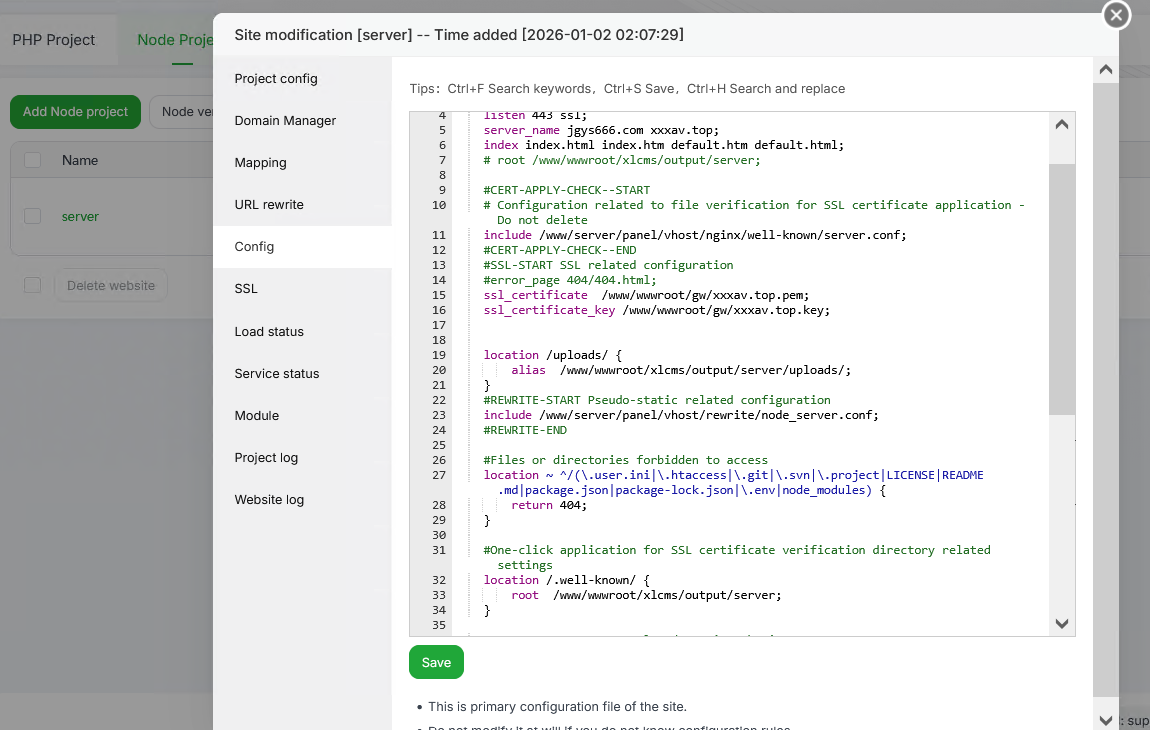Open the Project config section
The width and height of the screenshot is (1150, 730).
(276, 79)
